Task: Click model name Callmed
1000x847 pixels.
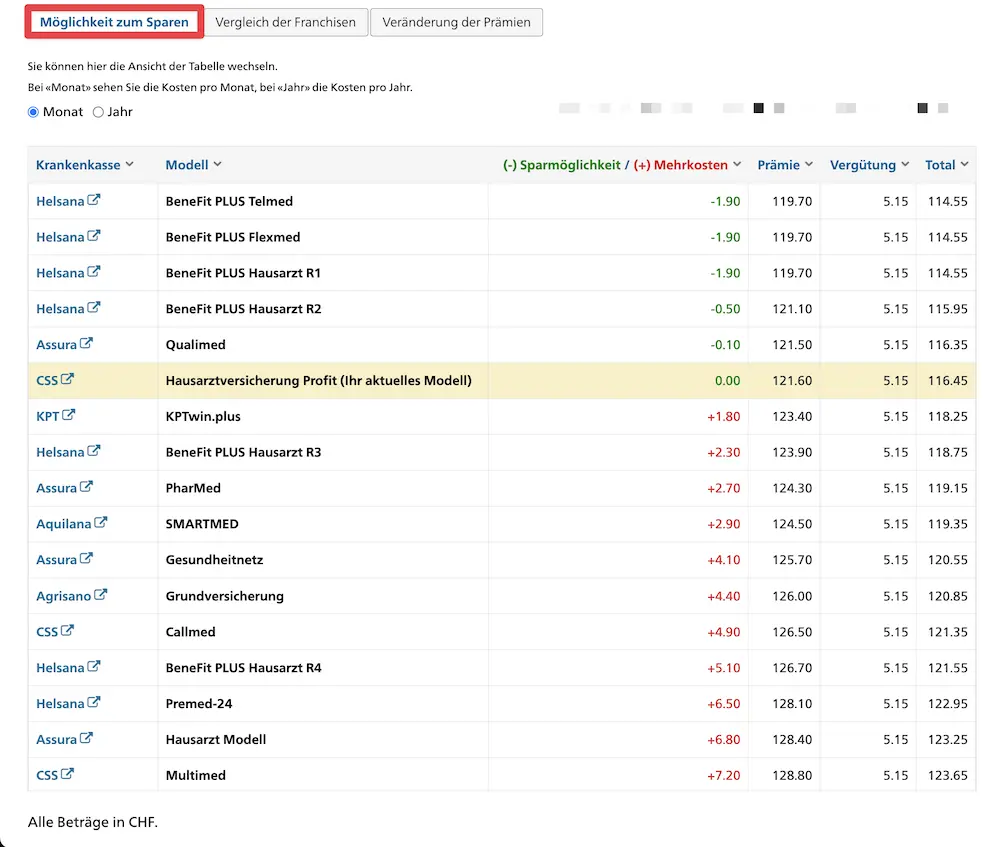Action: 191,632
